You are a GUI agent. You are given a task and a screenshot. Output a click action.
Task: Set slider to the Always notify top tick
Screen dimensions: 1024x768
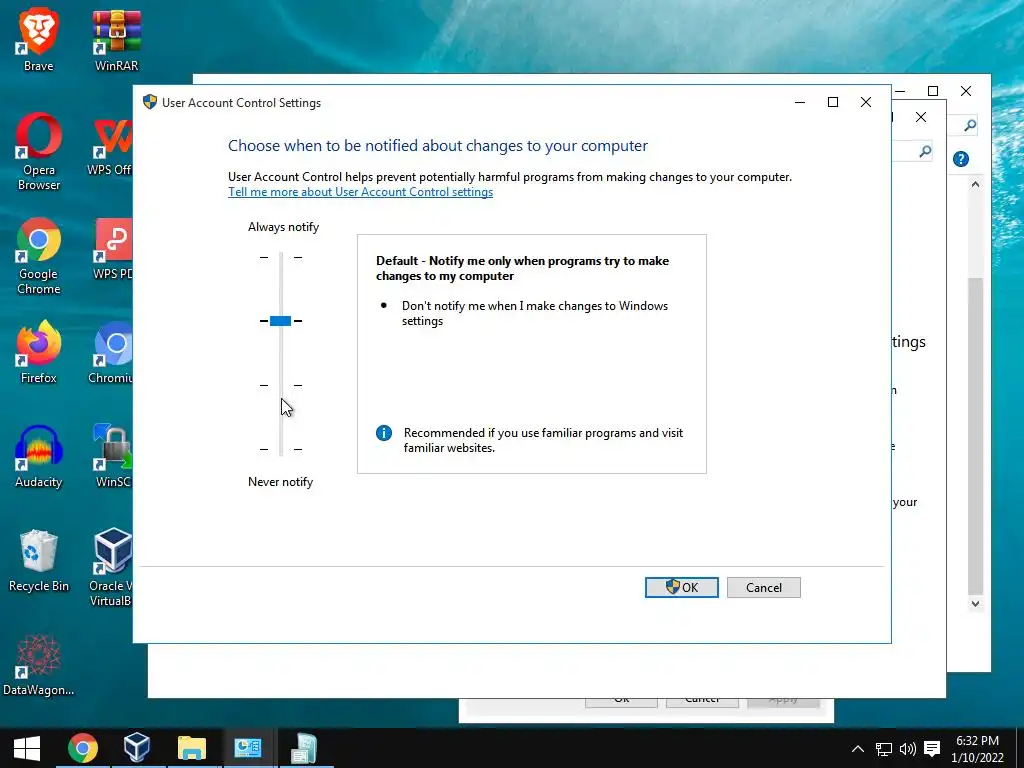pyautogui.click(x=281, y=257)
